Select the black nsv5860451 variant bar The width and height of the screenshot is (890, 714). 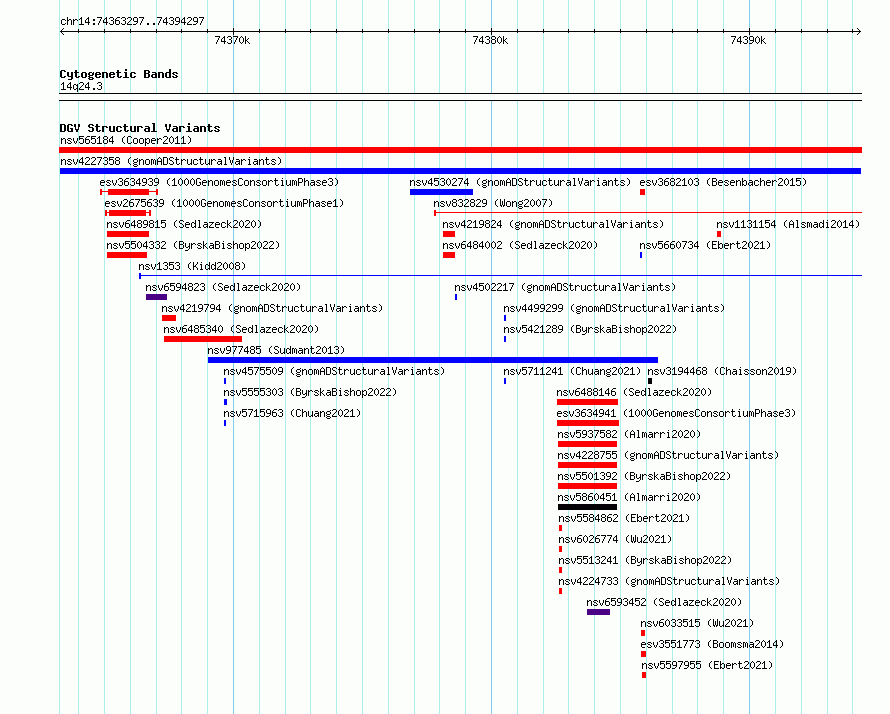coord(587,507)
